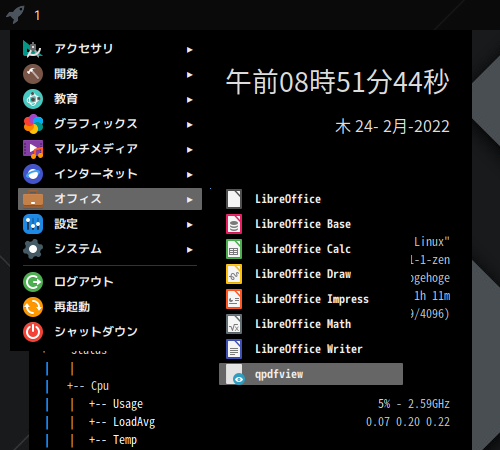
Task: Click the 教育 atom icon
Action: [33, 99]
